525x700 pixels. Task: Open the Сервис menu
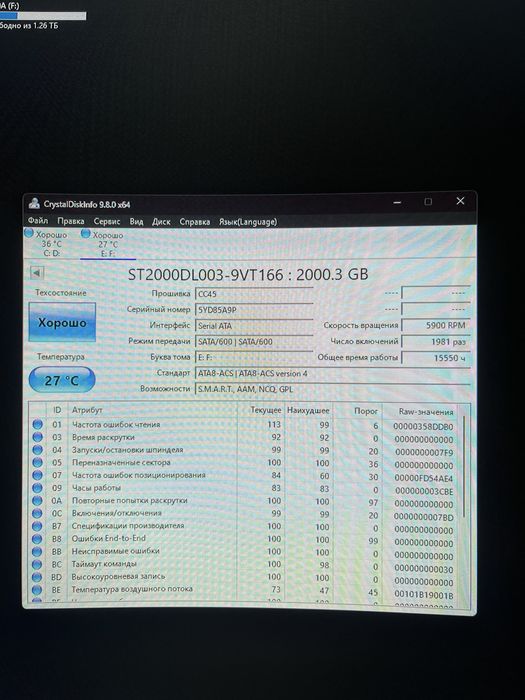(x=107, y=221)
